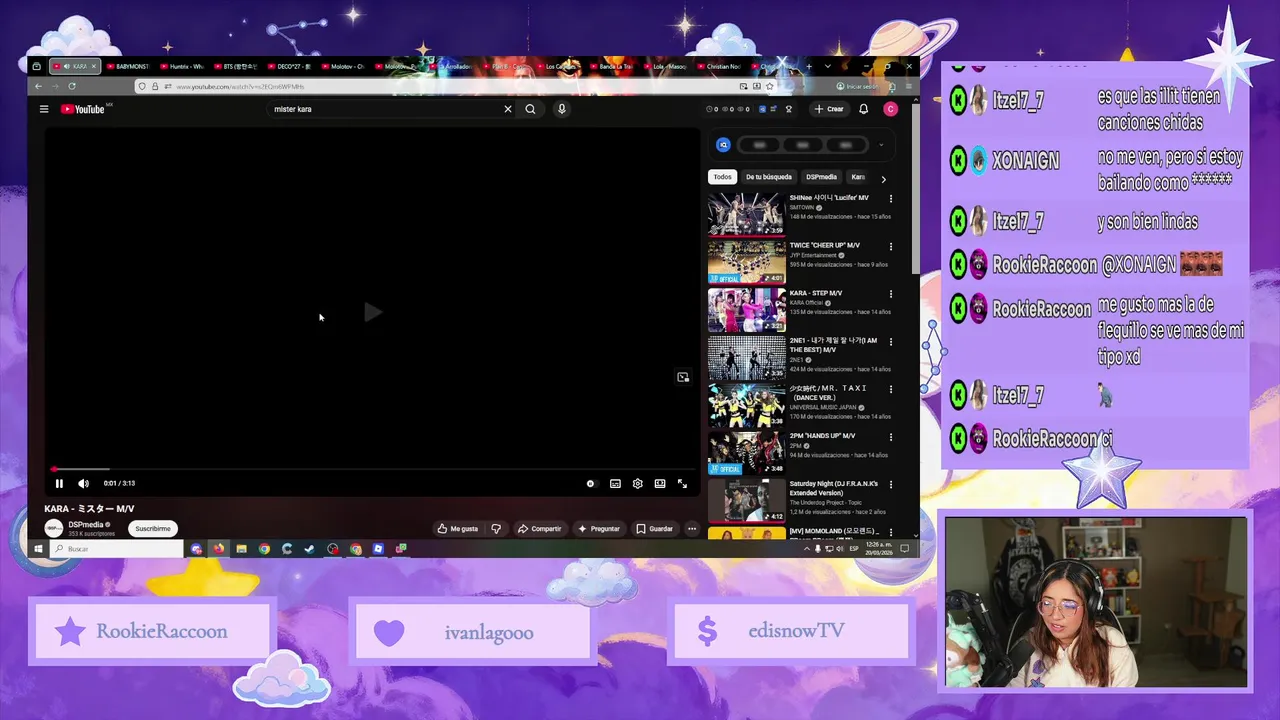1280x720 pixels.
Task: Open the 2NE1 'I AM THE BEST' video title
Action: coord(832,345)
